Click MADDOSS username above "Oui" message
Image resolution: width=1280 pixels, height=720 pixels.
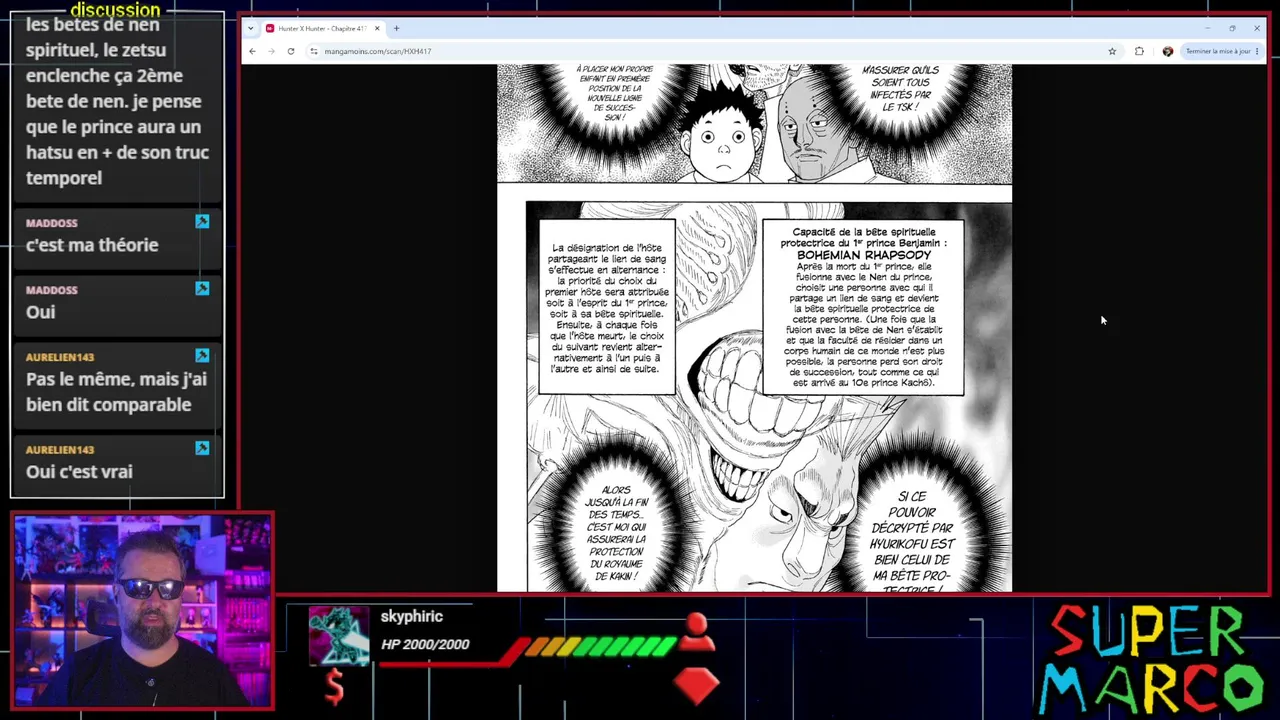[x=51, y=290]
